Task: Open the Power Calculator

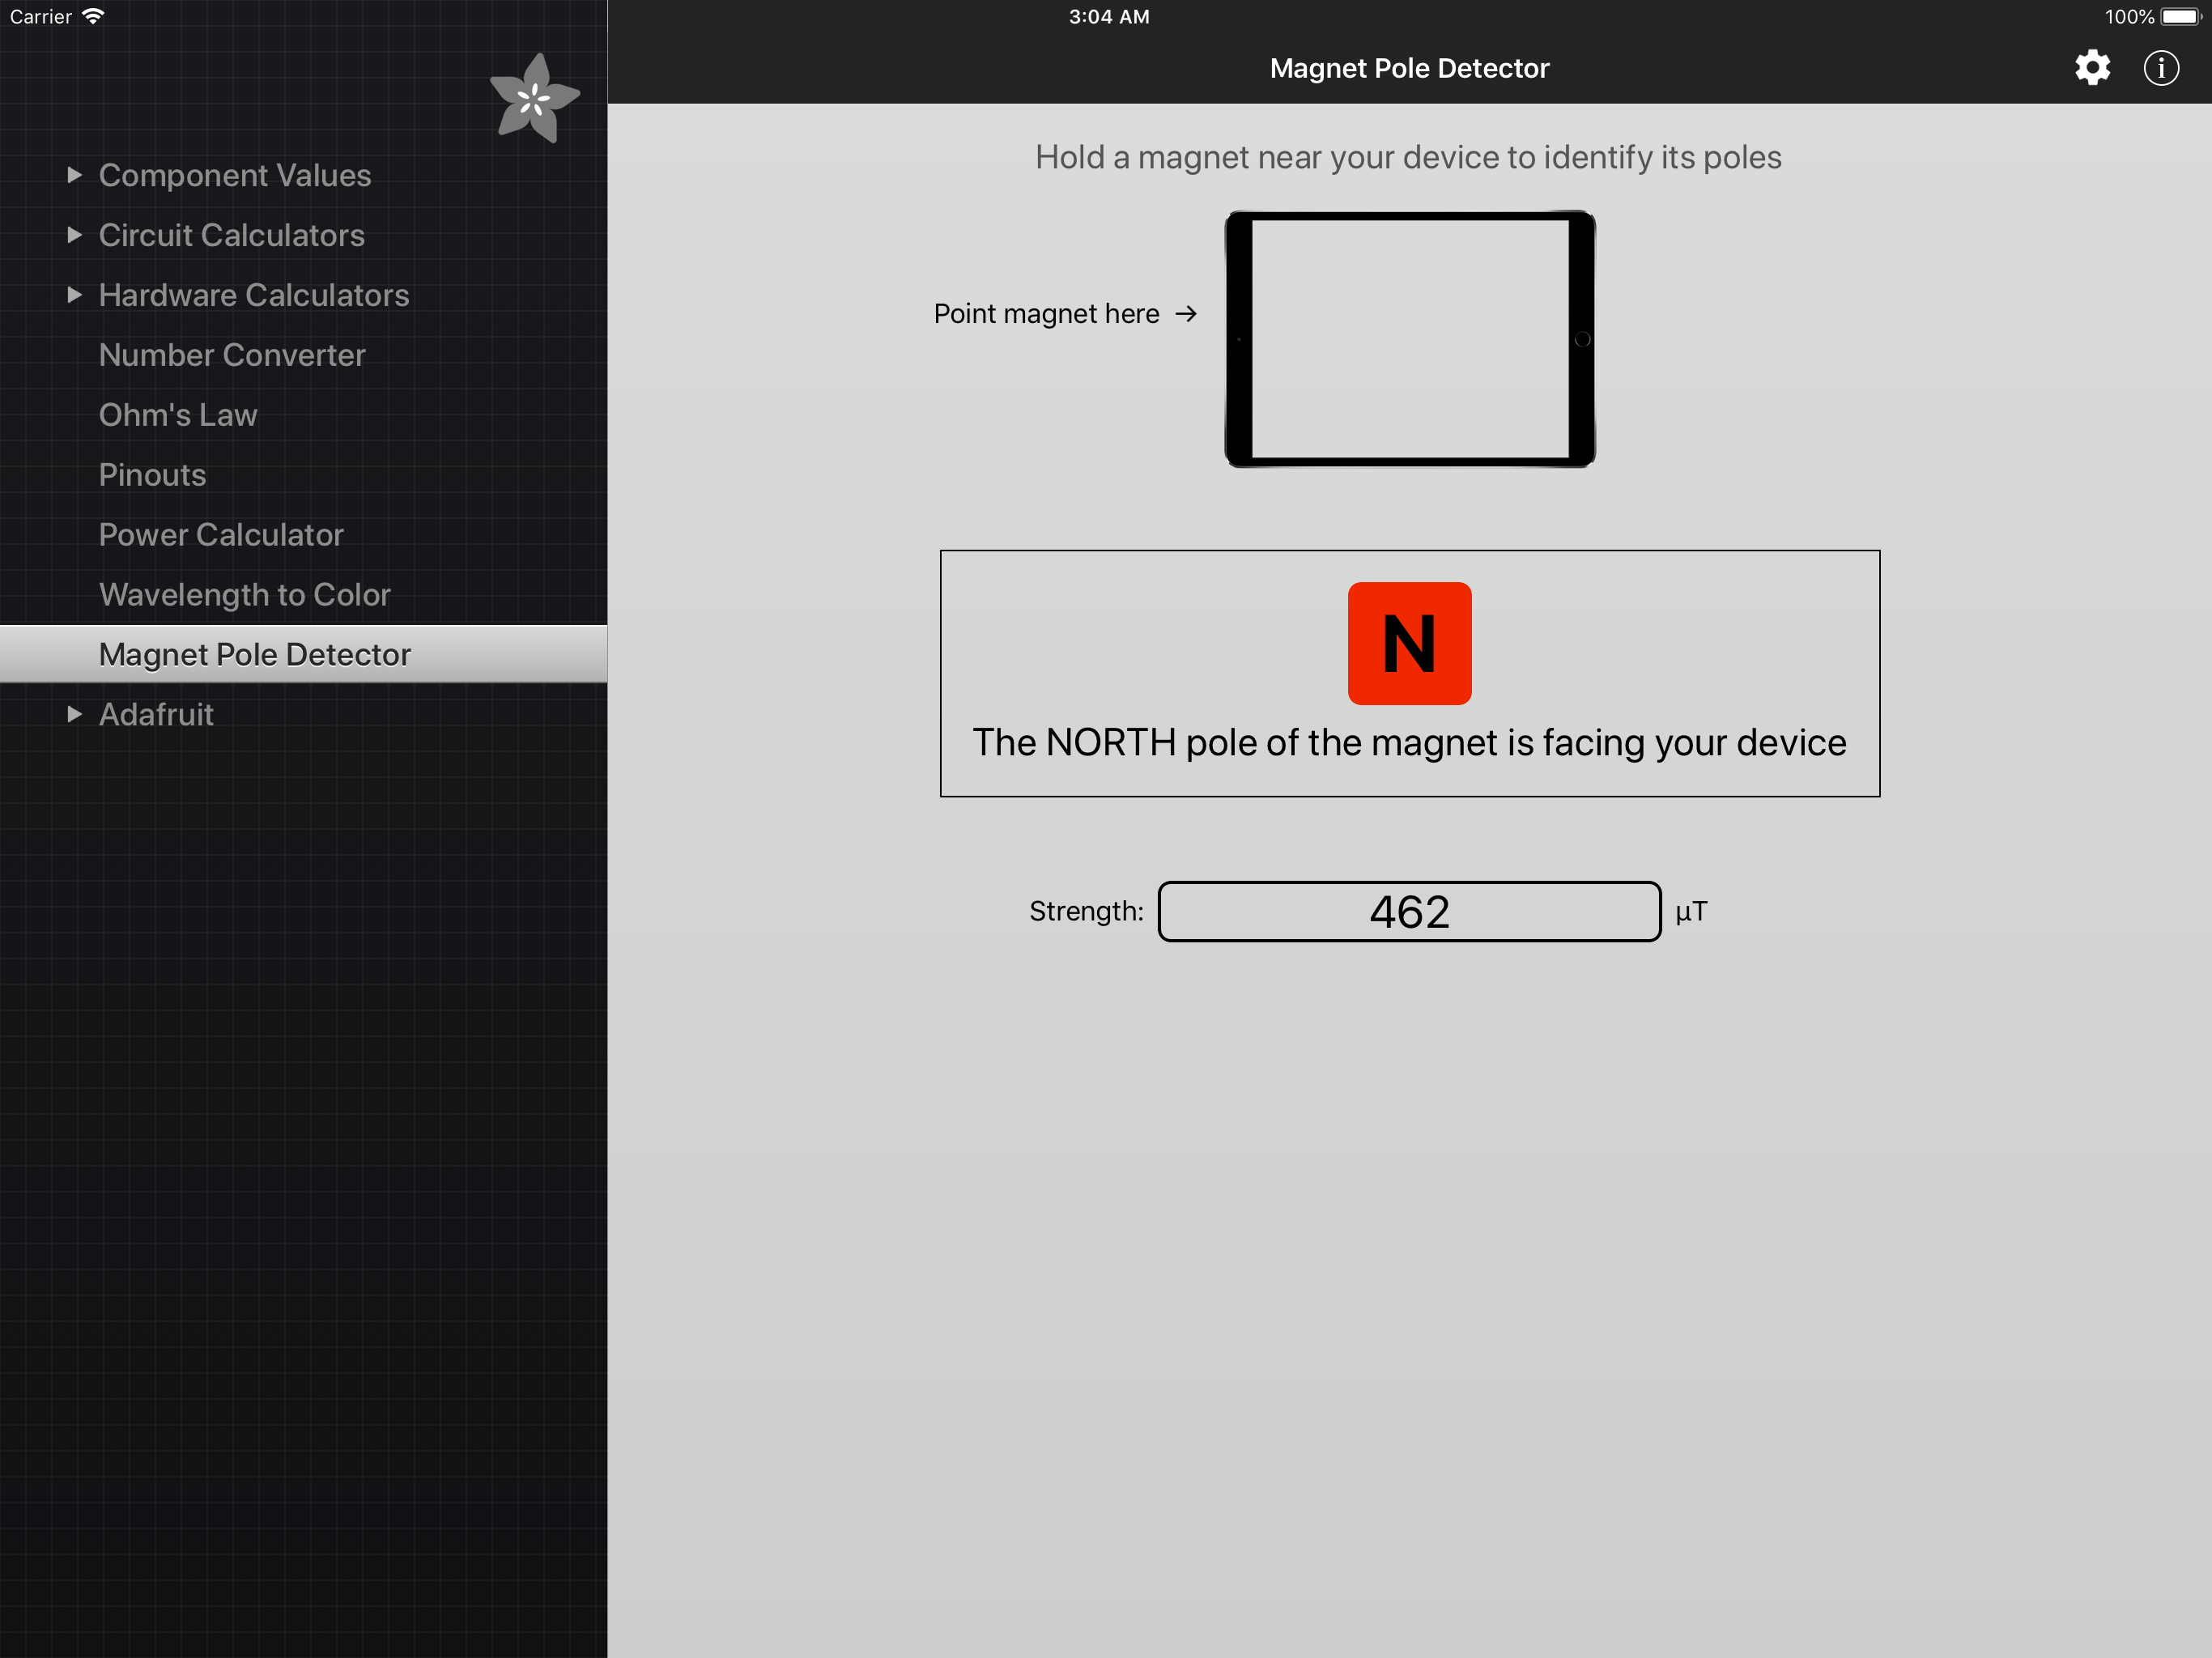Action: pyautogui.click(x=221, y=535)
